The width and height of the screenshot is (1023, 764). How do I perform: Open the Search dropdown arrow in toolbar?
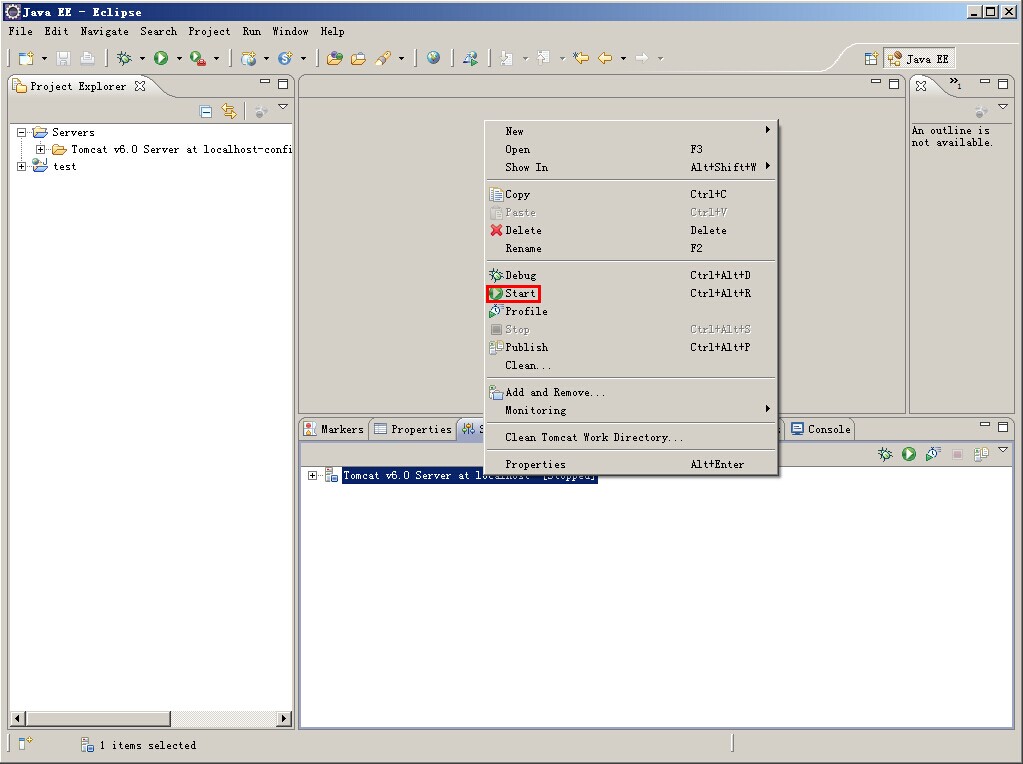(401, 59)
